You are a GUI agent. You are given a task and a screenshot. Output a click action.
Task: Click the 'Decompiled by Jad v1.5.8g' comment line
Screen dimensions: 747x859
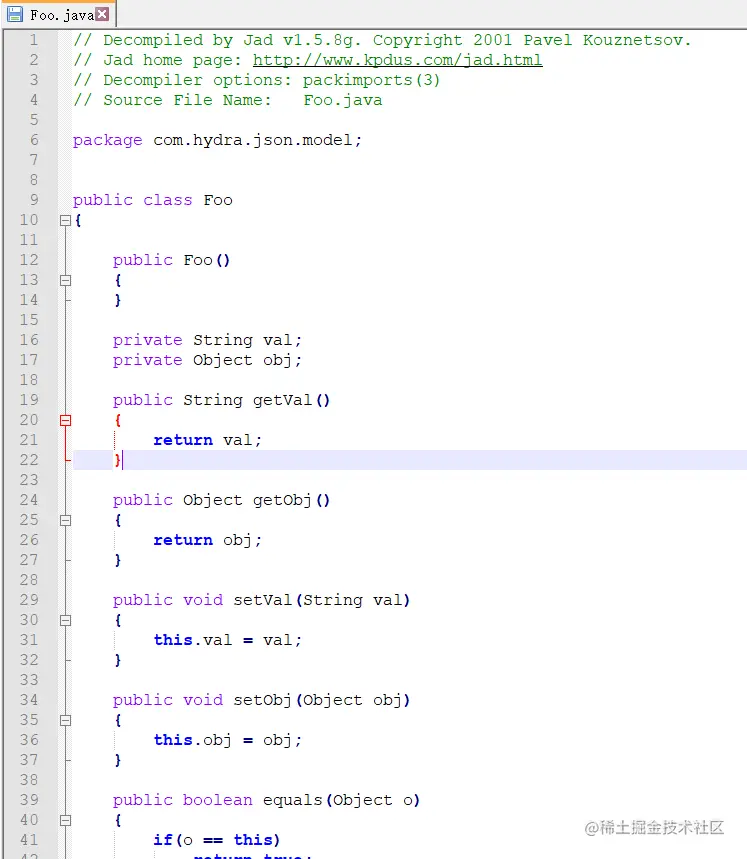382,40
